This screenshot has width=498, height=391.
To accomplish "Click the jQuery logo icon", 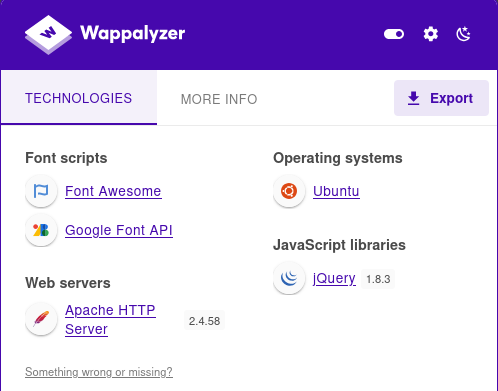I will (289, 278).
